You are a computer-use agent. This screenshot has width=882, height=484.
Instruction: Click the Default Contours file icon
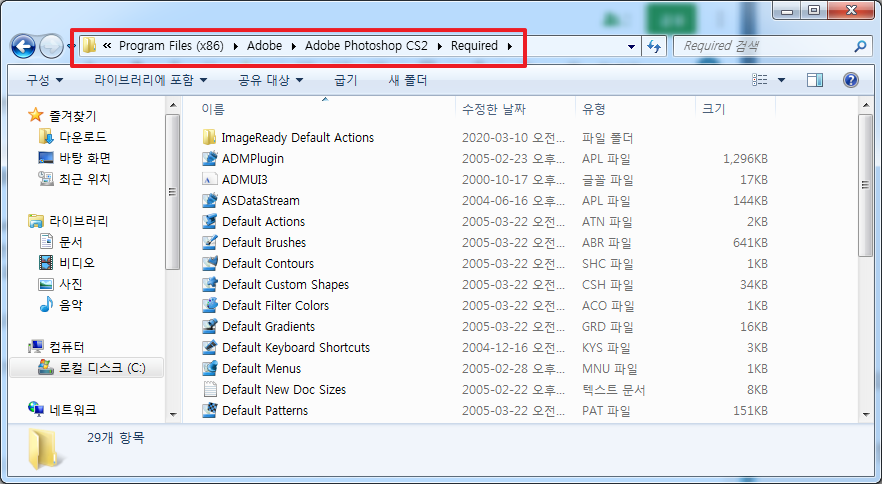point(209,263)
